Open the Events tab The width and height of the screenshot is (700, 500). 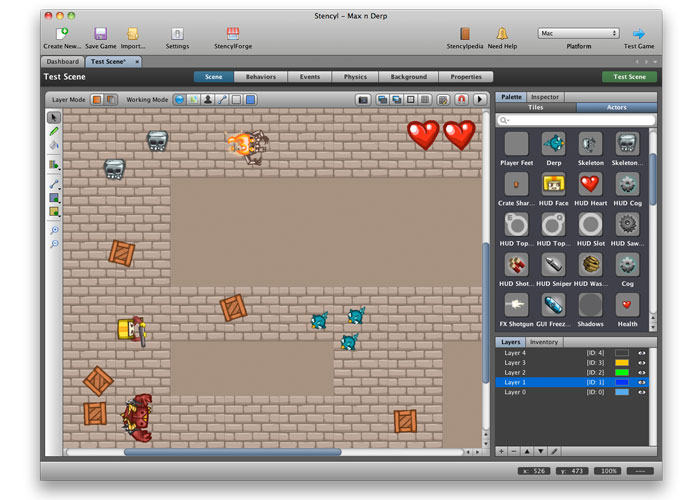310,77
